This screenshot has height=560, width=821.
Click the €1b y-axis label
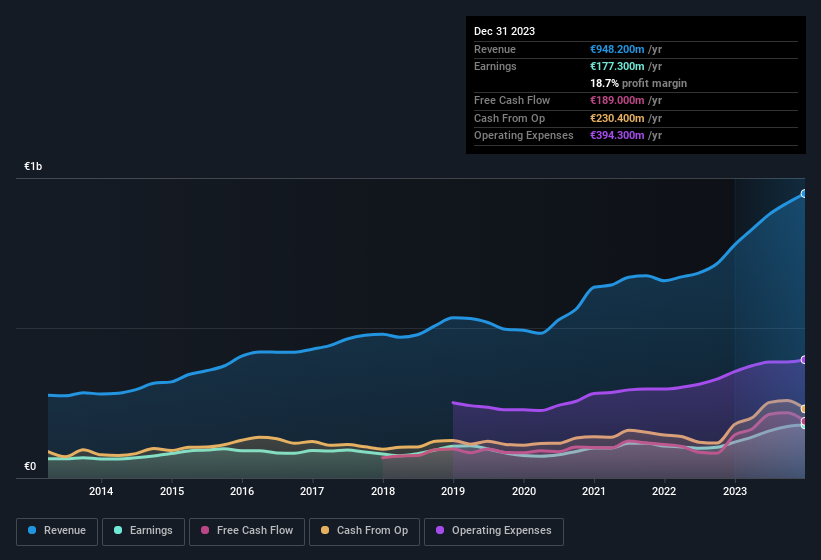tap(35, 166)
